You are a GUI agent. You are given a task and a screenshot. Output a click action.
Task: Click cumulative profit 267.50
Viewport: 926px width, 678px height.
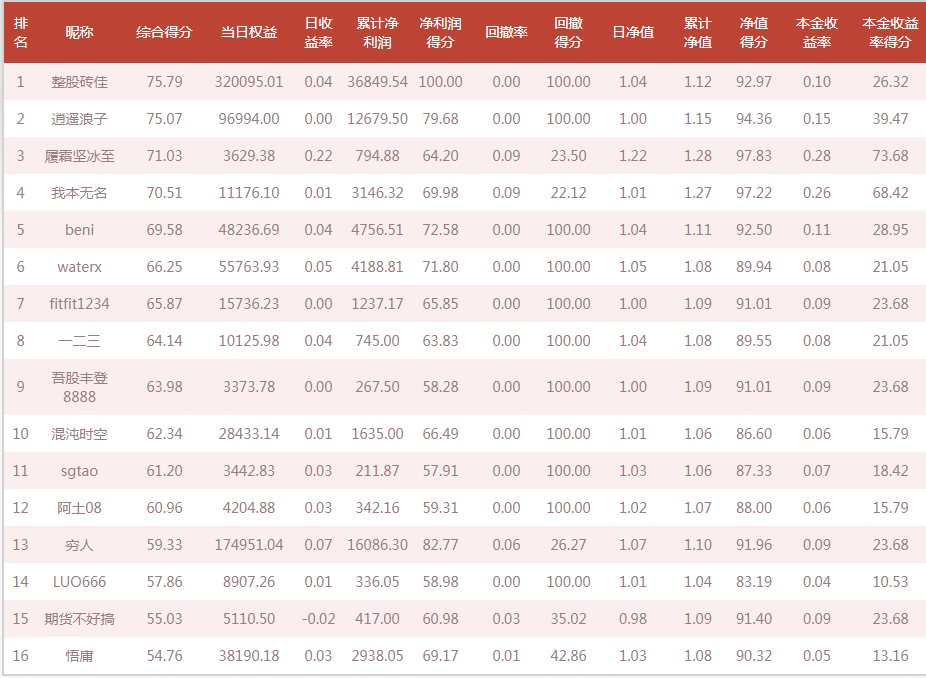pos(377,387)
